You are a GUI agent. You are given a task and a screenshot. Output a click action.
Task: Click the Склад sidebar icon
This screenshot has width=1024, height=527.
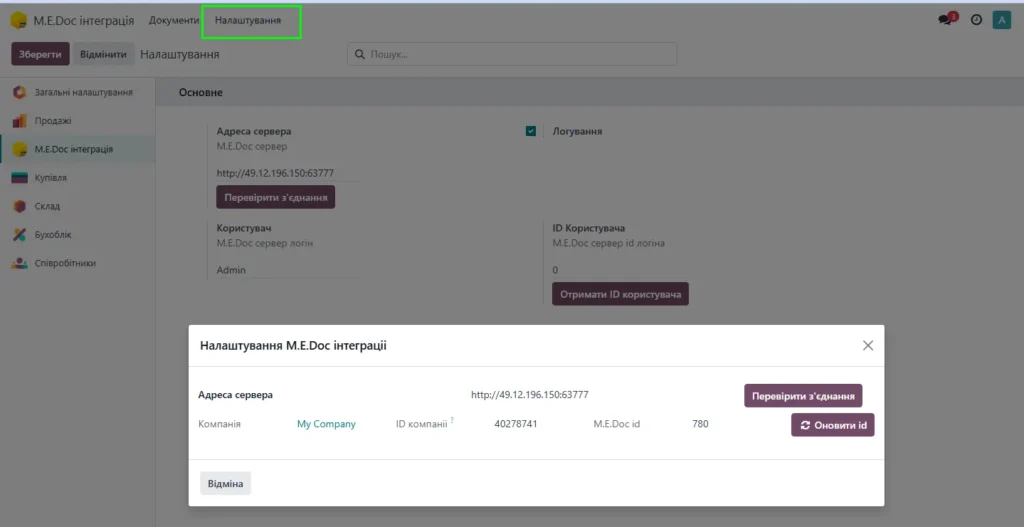(x=20, y=206)
